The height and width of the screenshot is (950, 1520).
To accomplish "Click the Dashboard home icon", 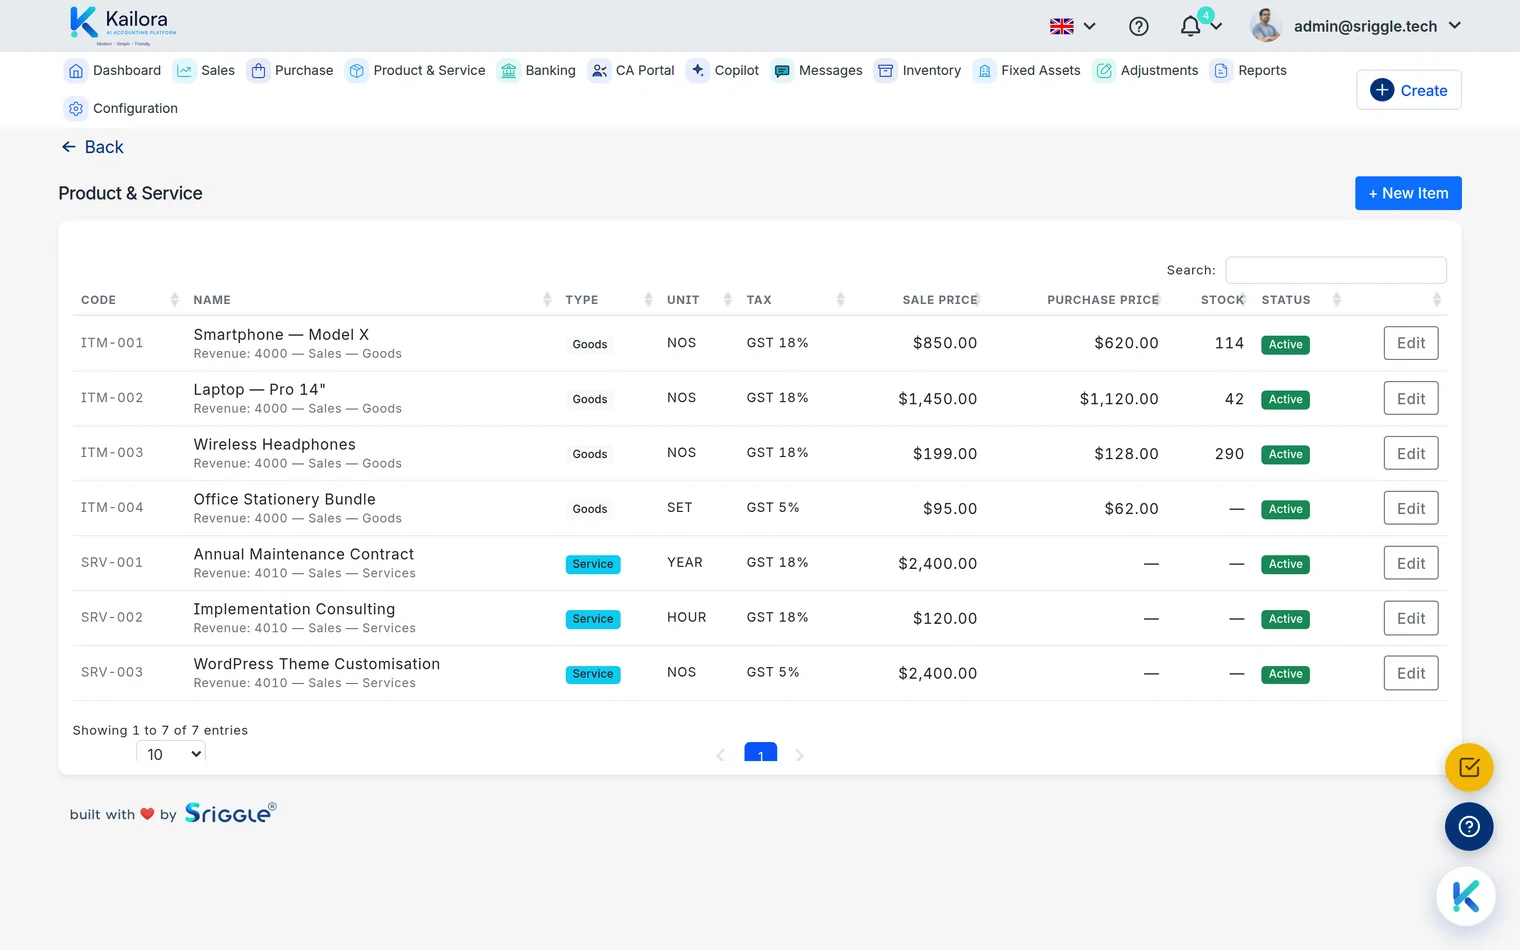I will [x=76, y=71].
